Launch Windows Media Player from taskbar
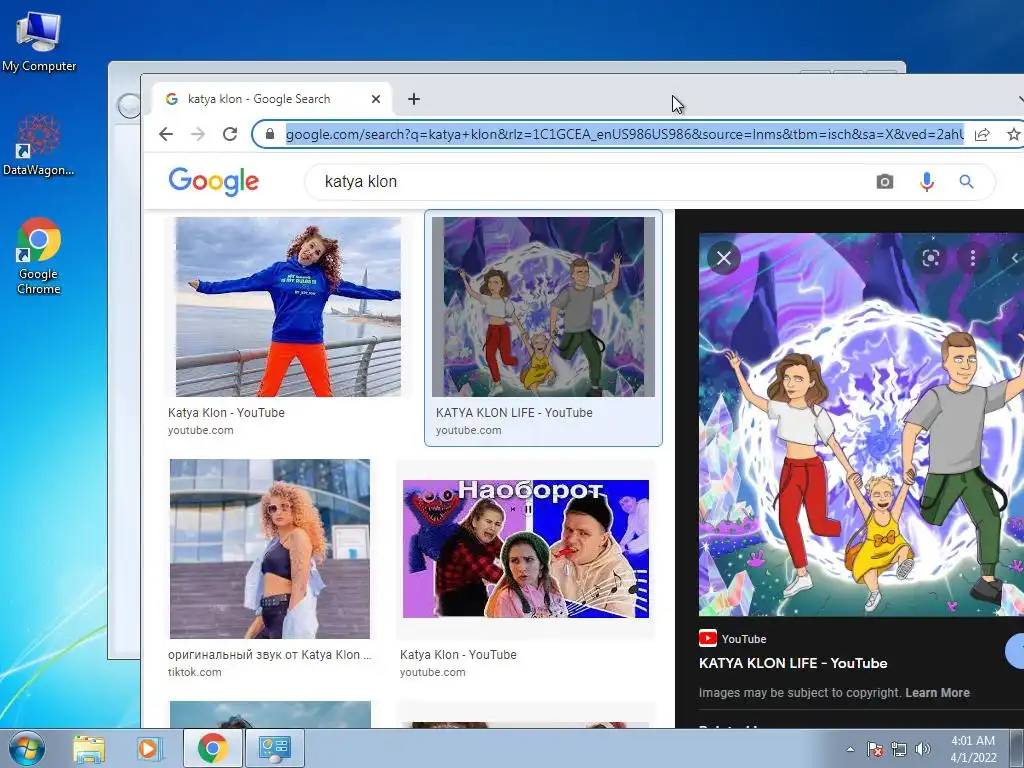 (149, 748)
